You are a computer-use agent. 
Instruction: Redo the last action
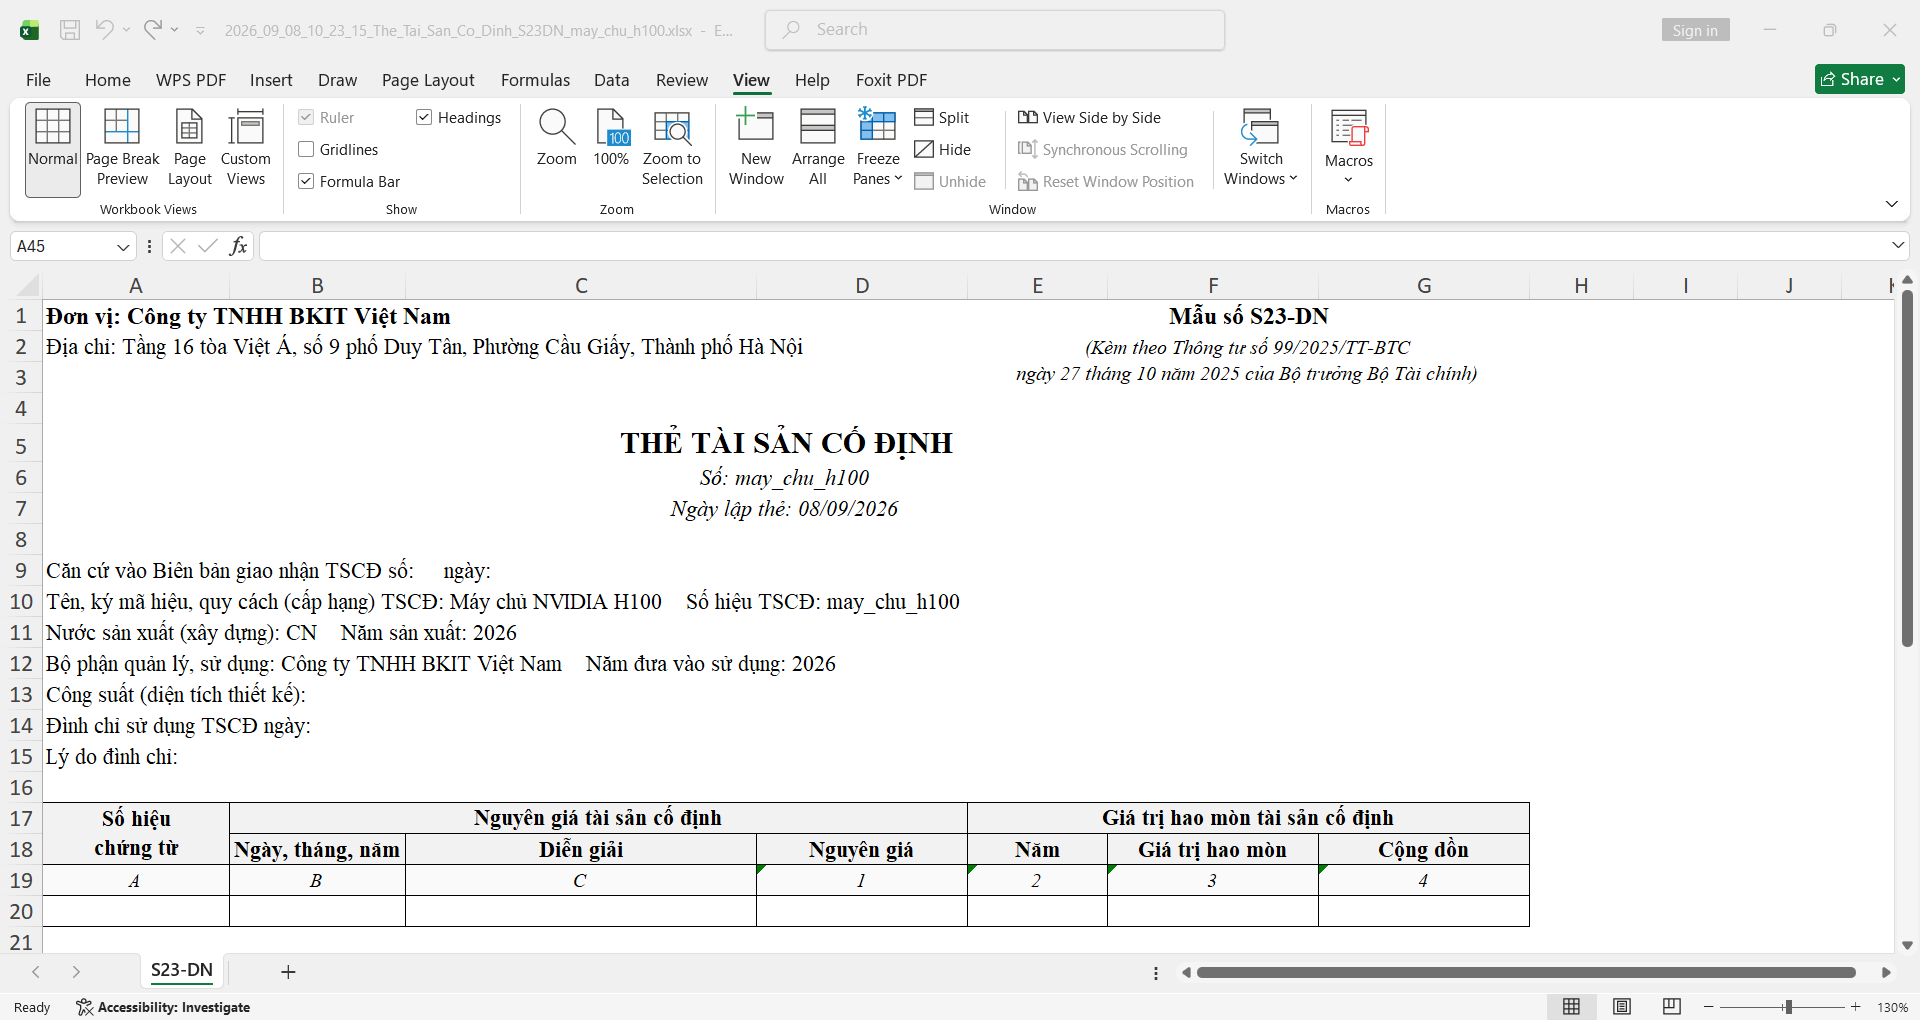click(152, 30)
